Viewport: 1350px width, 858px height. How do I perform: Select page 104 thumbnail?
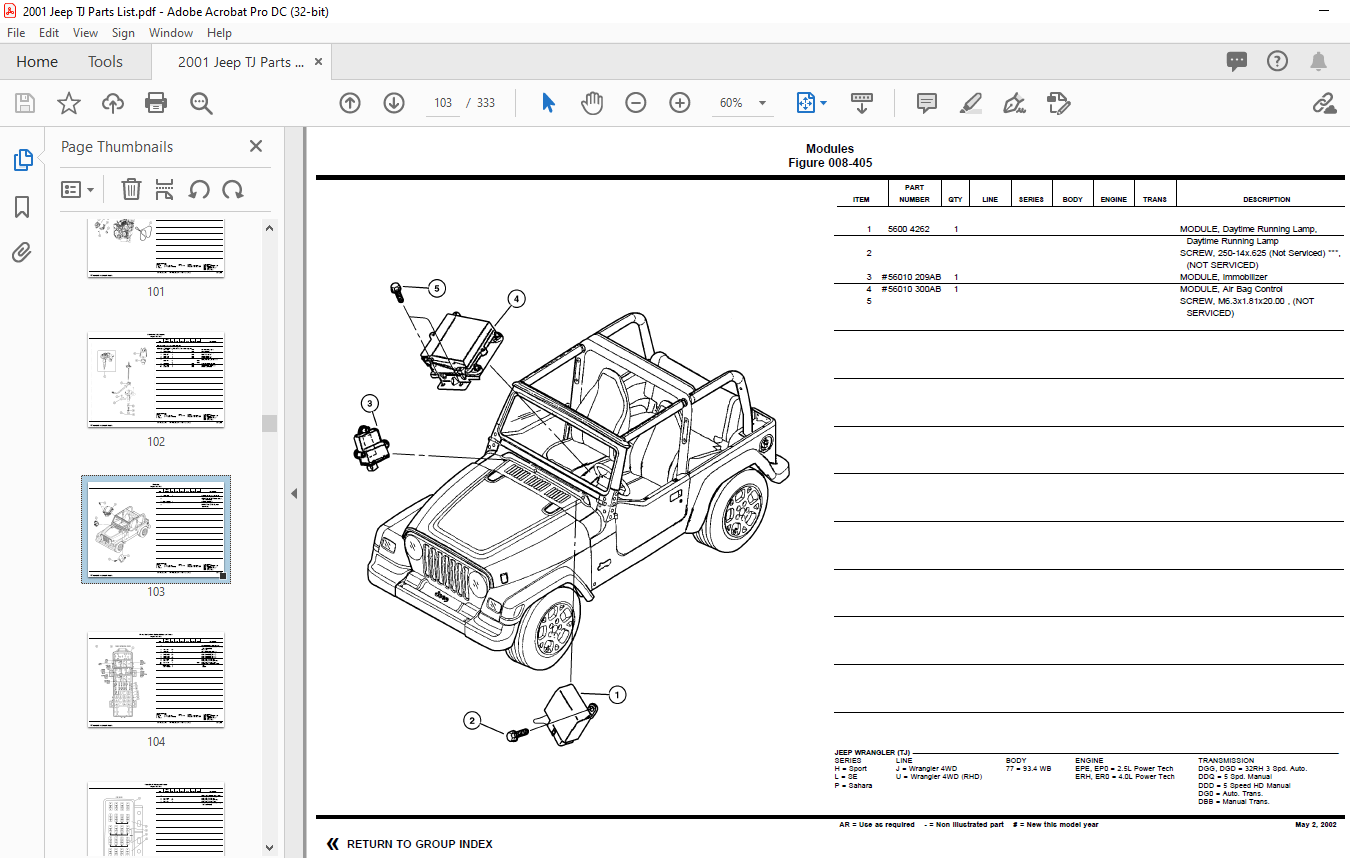click(x=156, y=680)
